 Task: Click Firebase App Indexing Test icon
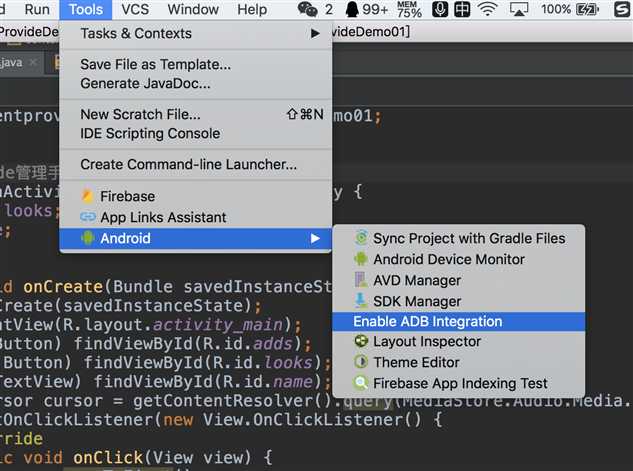[x=361, y=383]
